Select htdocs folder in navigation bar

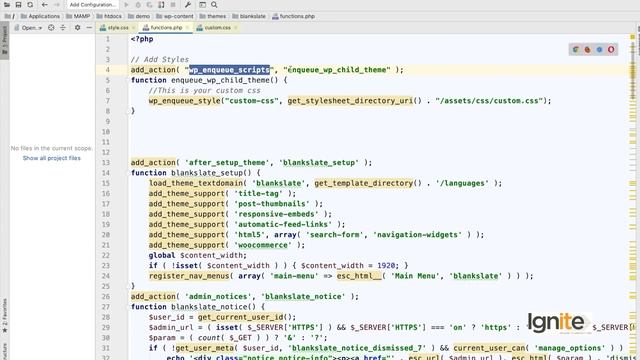(109, 16)
